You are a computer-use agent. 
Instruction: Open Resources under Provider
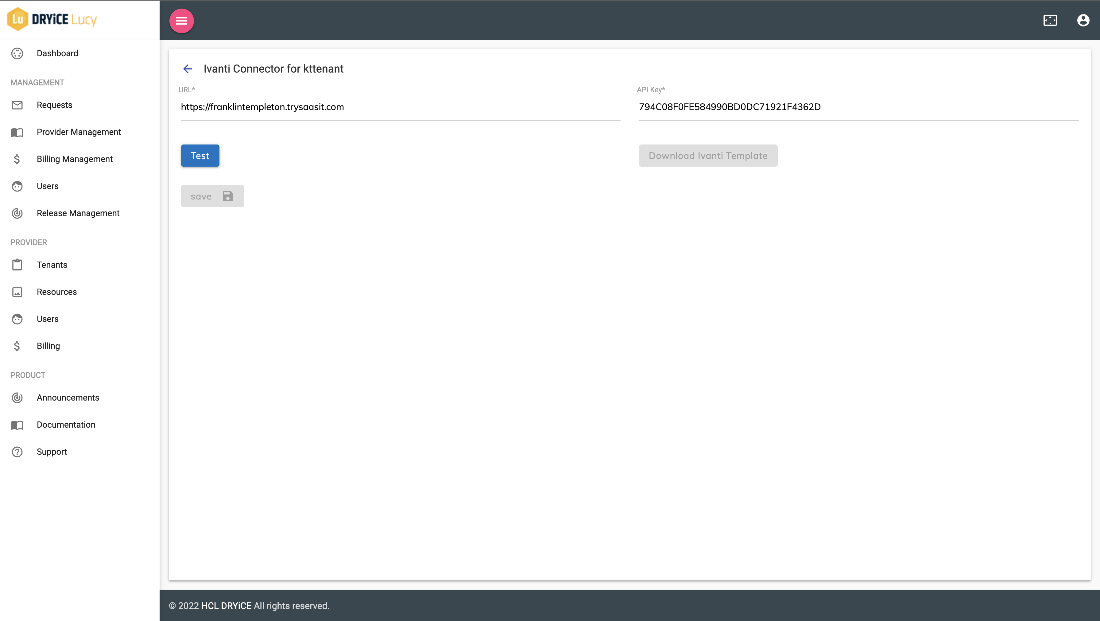point(57,292)
